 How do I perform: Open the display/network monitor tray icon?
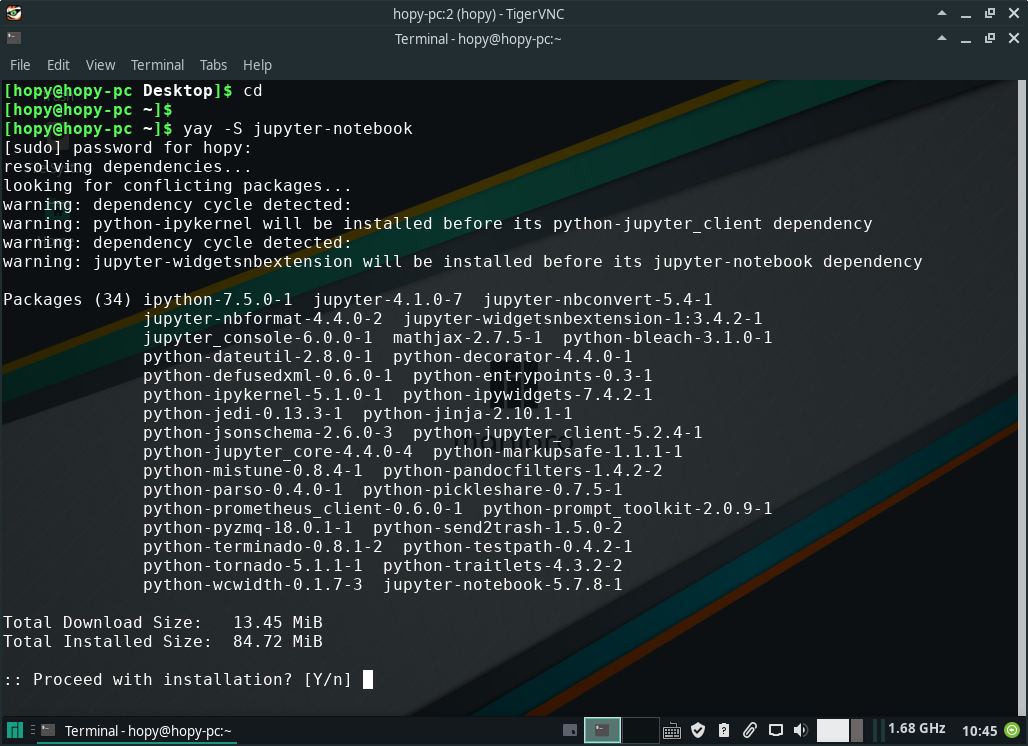pyautogui.click(x=776, y=730)
